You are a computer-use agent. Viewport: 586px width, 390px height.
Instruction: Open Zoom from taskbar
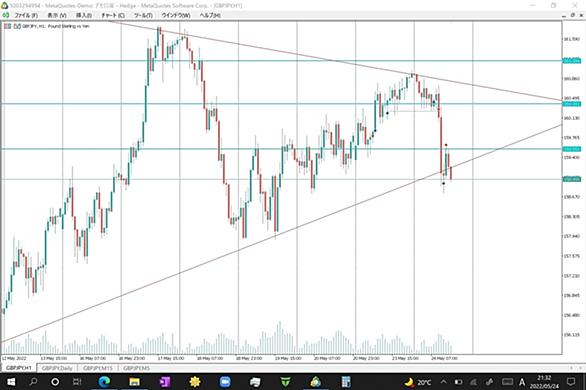(x=225, y=382)
